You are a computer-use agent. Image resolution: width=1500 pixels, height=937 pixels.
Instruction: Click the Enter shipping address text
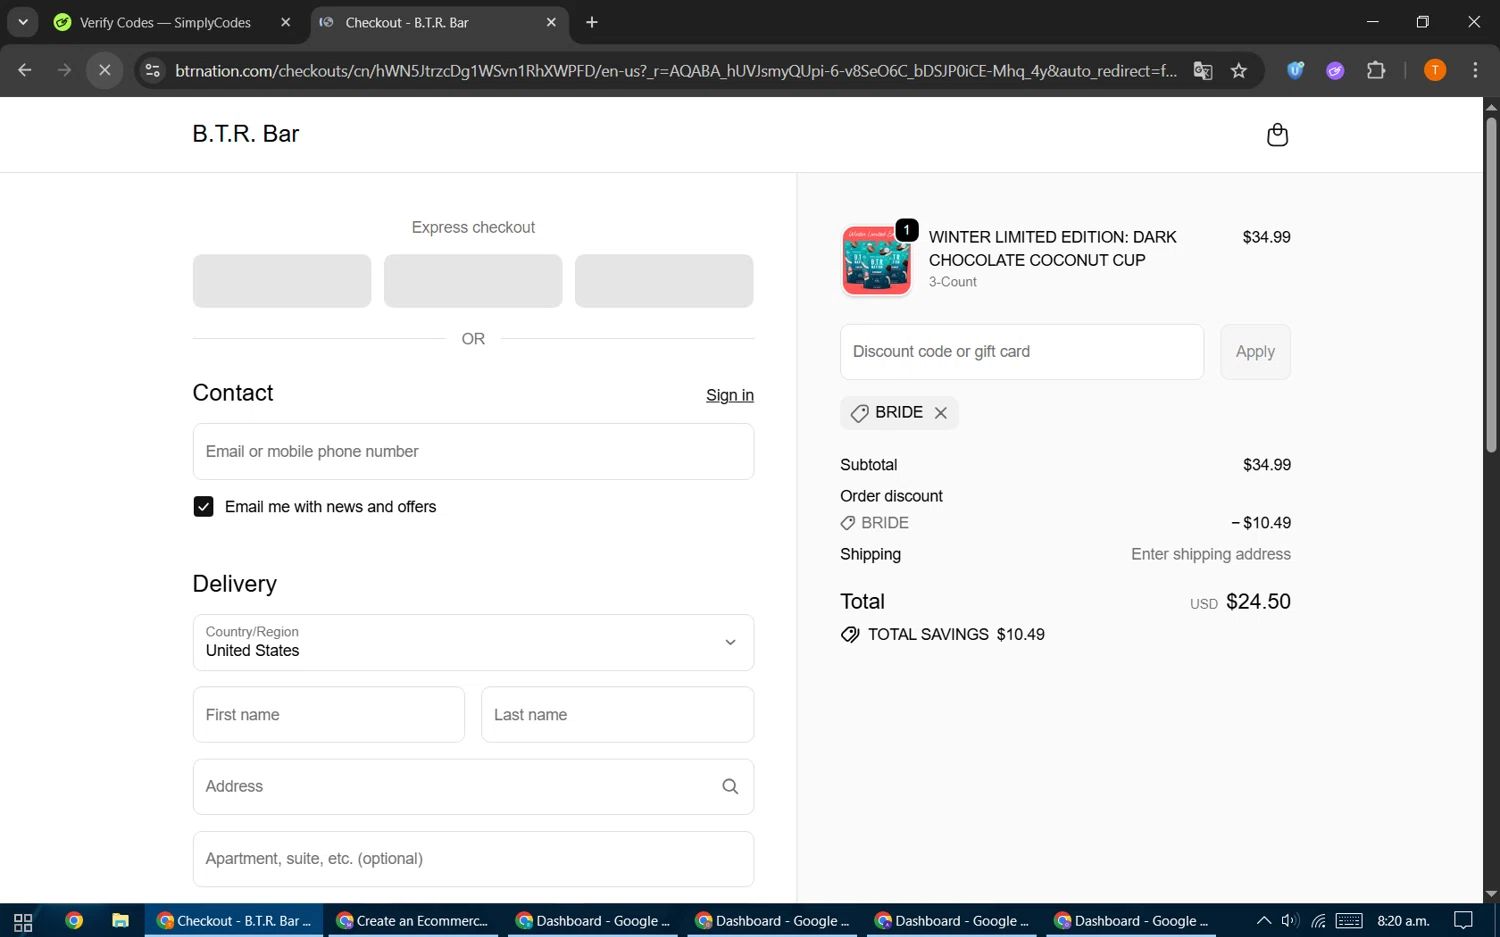(x=1211, y=555)
